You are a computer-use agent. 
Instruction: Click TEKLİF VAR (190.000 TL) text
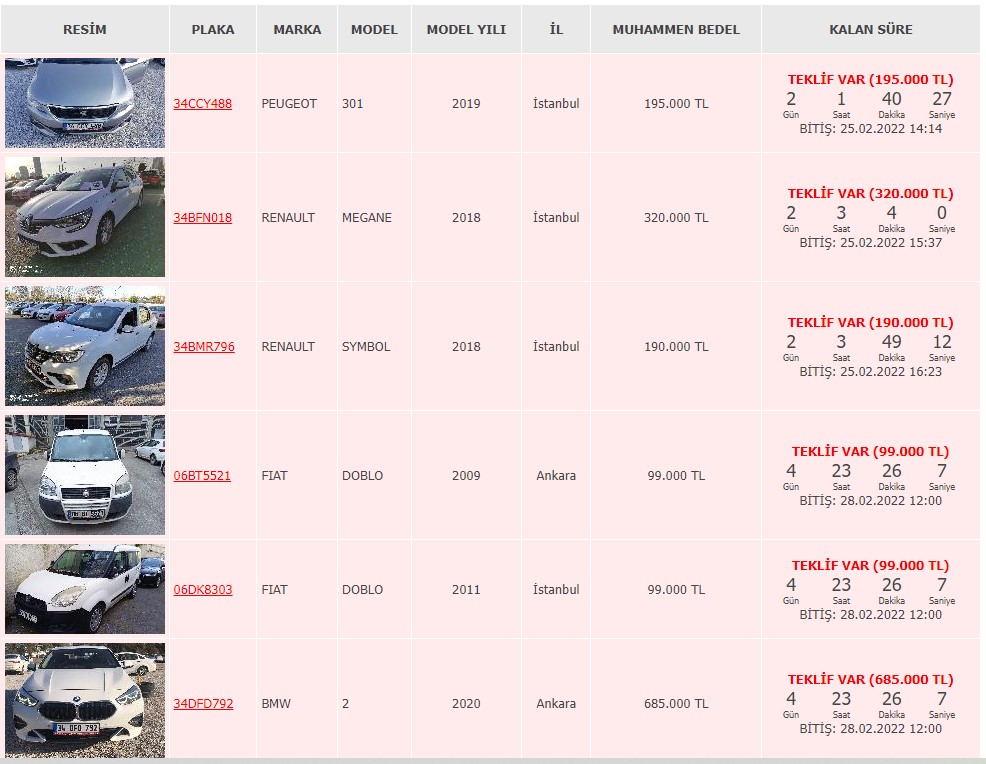[x=870, y=323]
